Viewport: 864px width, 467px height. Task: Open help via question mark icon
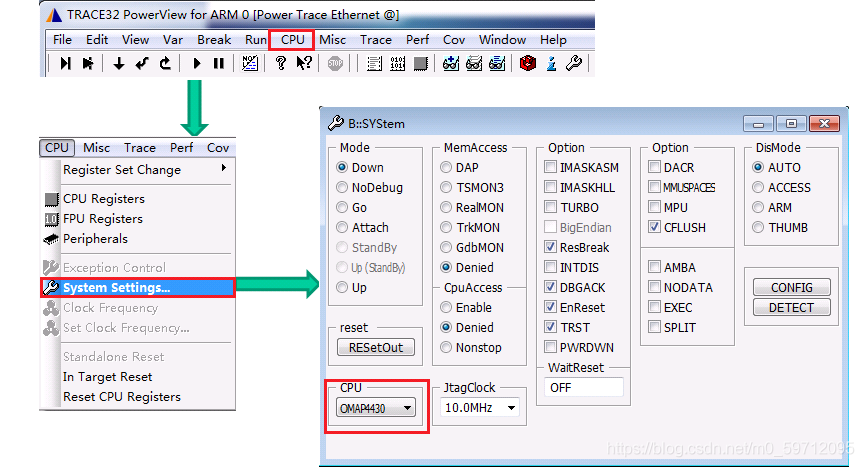pos(280,63)
